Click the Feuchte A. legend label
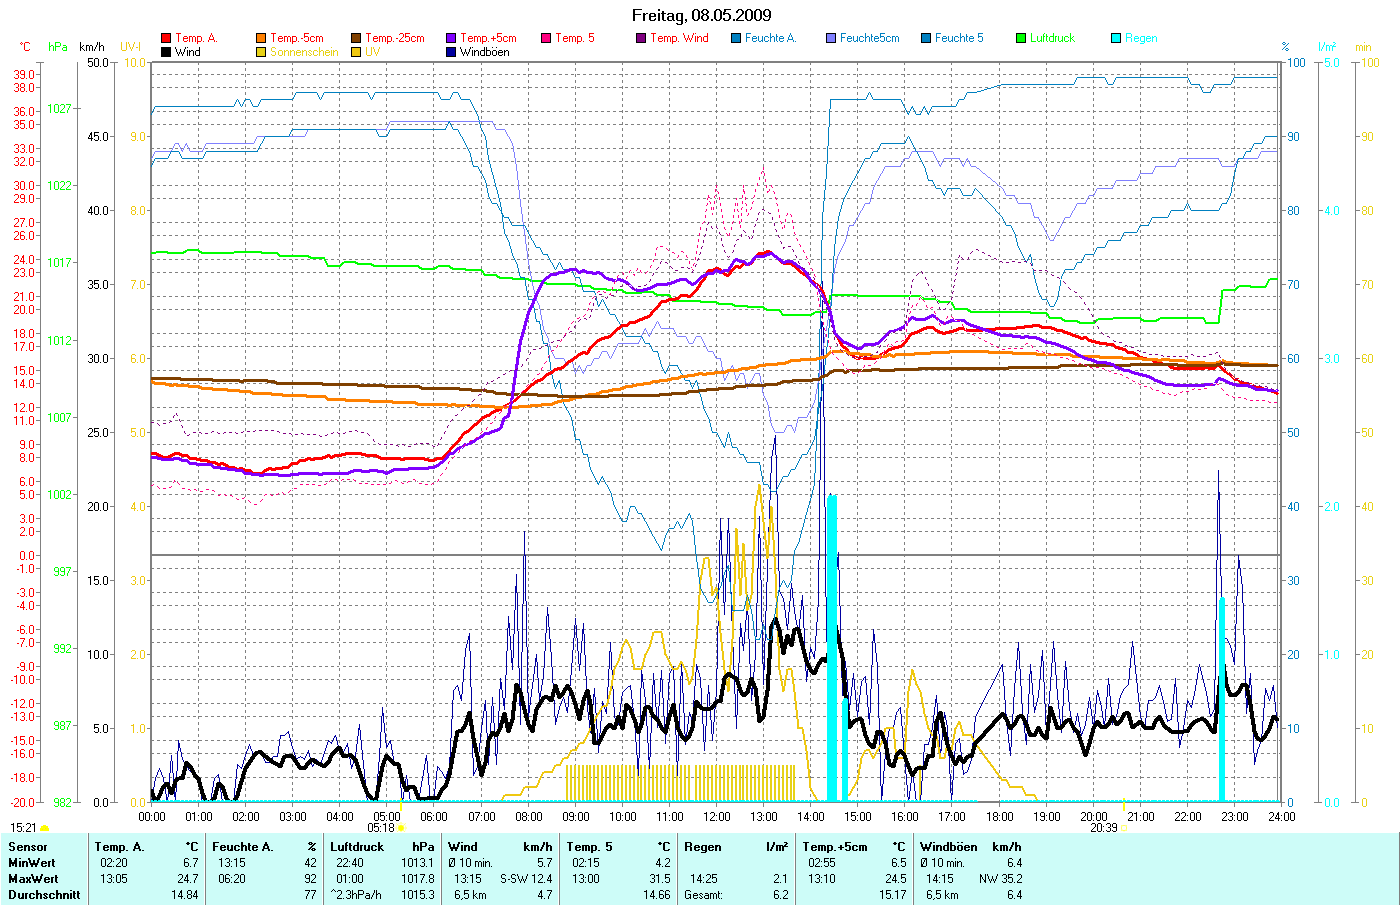Screen dimensions: 1400x905 point(770,38)
